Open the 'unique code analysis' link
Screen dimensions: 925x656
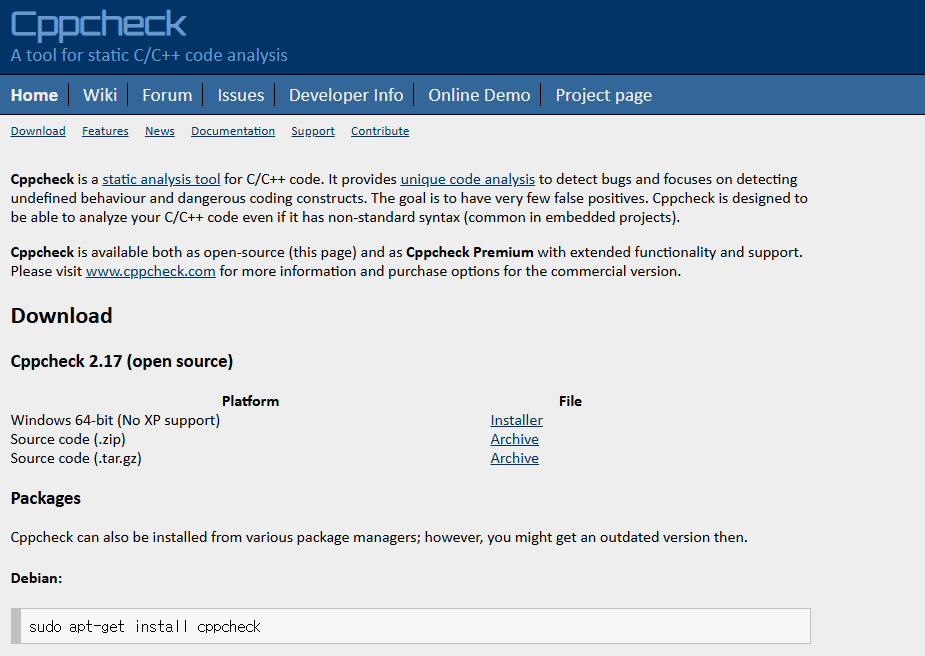(x=468, y=179)
